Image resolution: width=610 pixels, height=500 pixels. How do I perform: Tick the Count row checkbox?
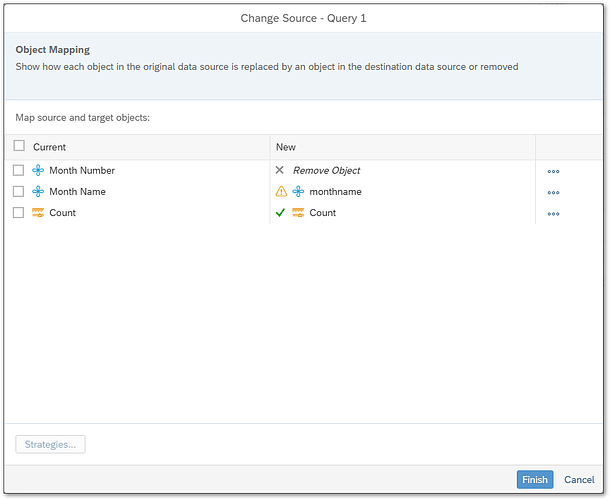pos(19,213)
